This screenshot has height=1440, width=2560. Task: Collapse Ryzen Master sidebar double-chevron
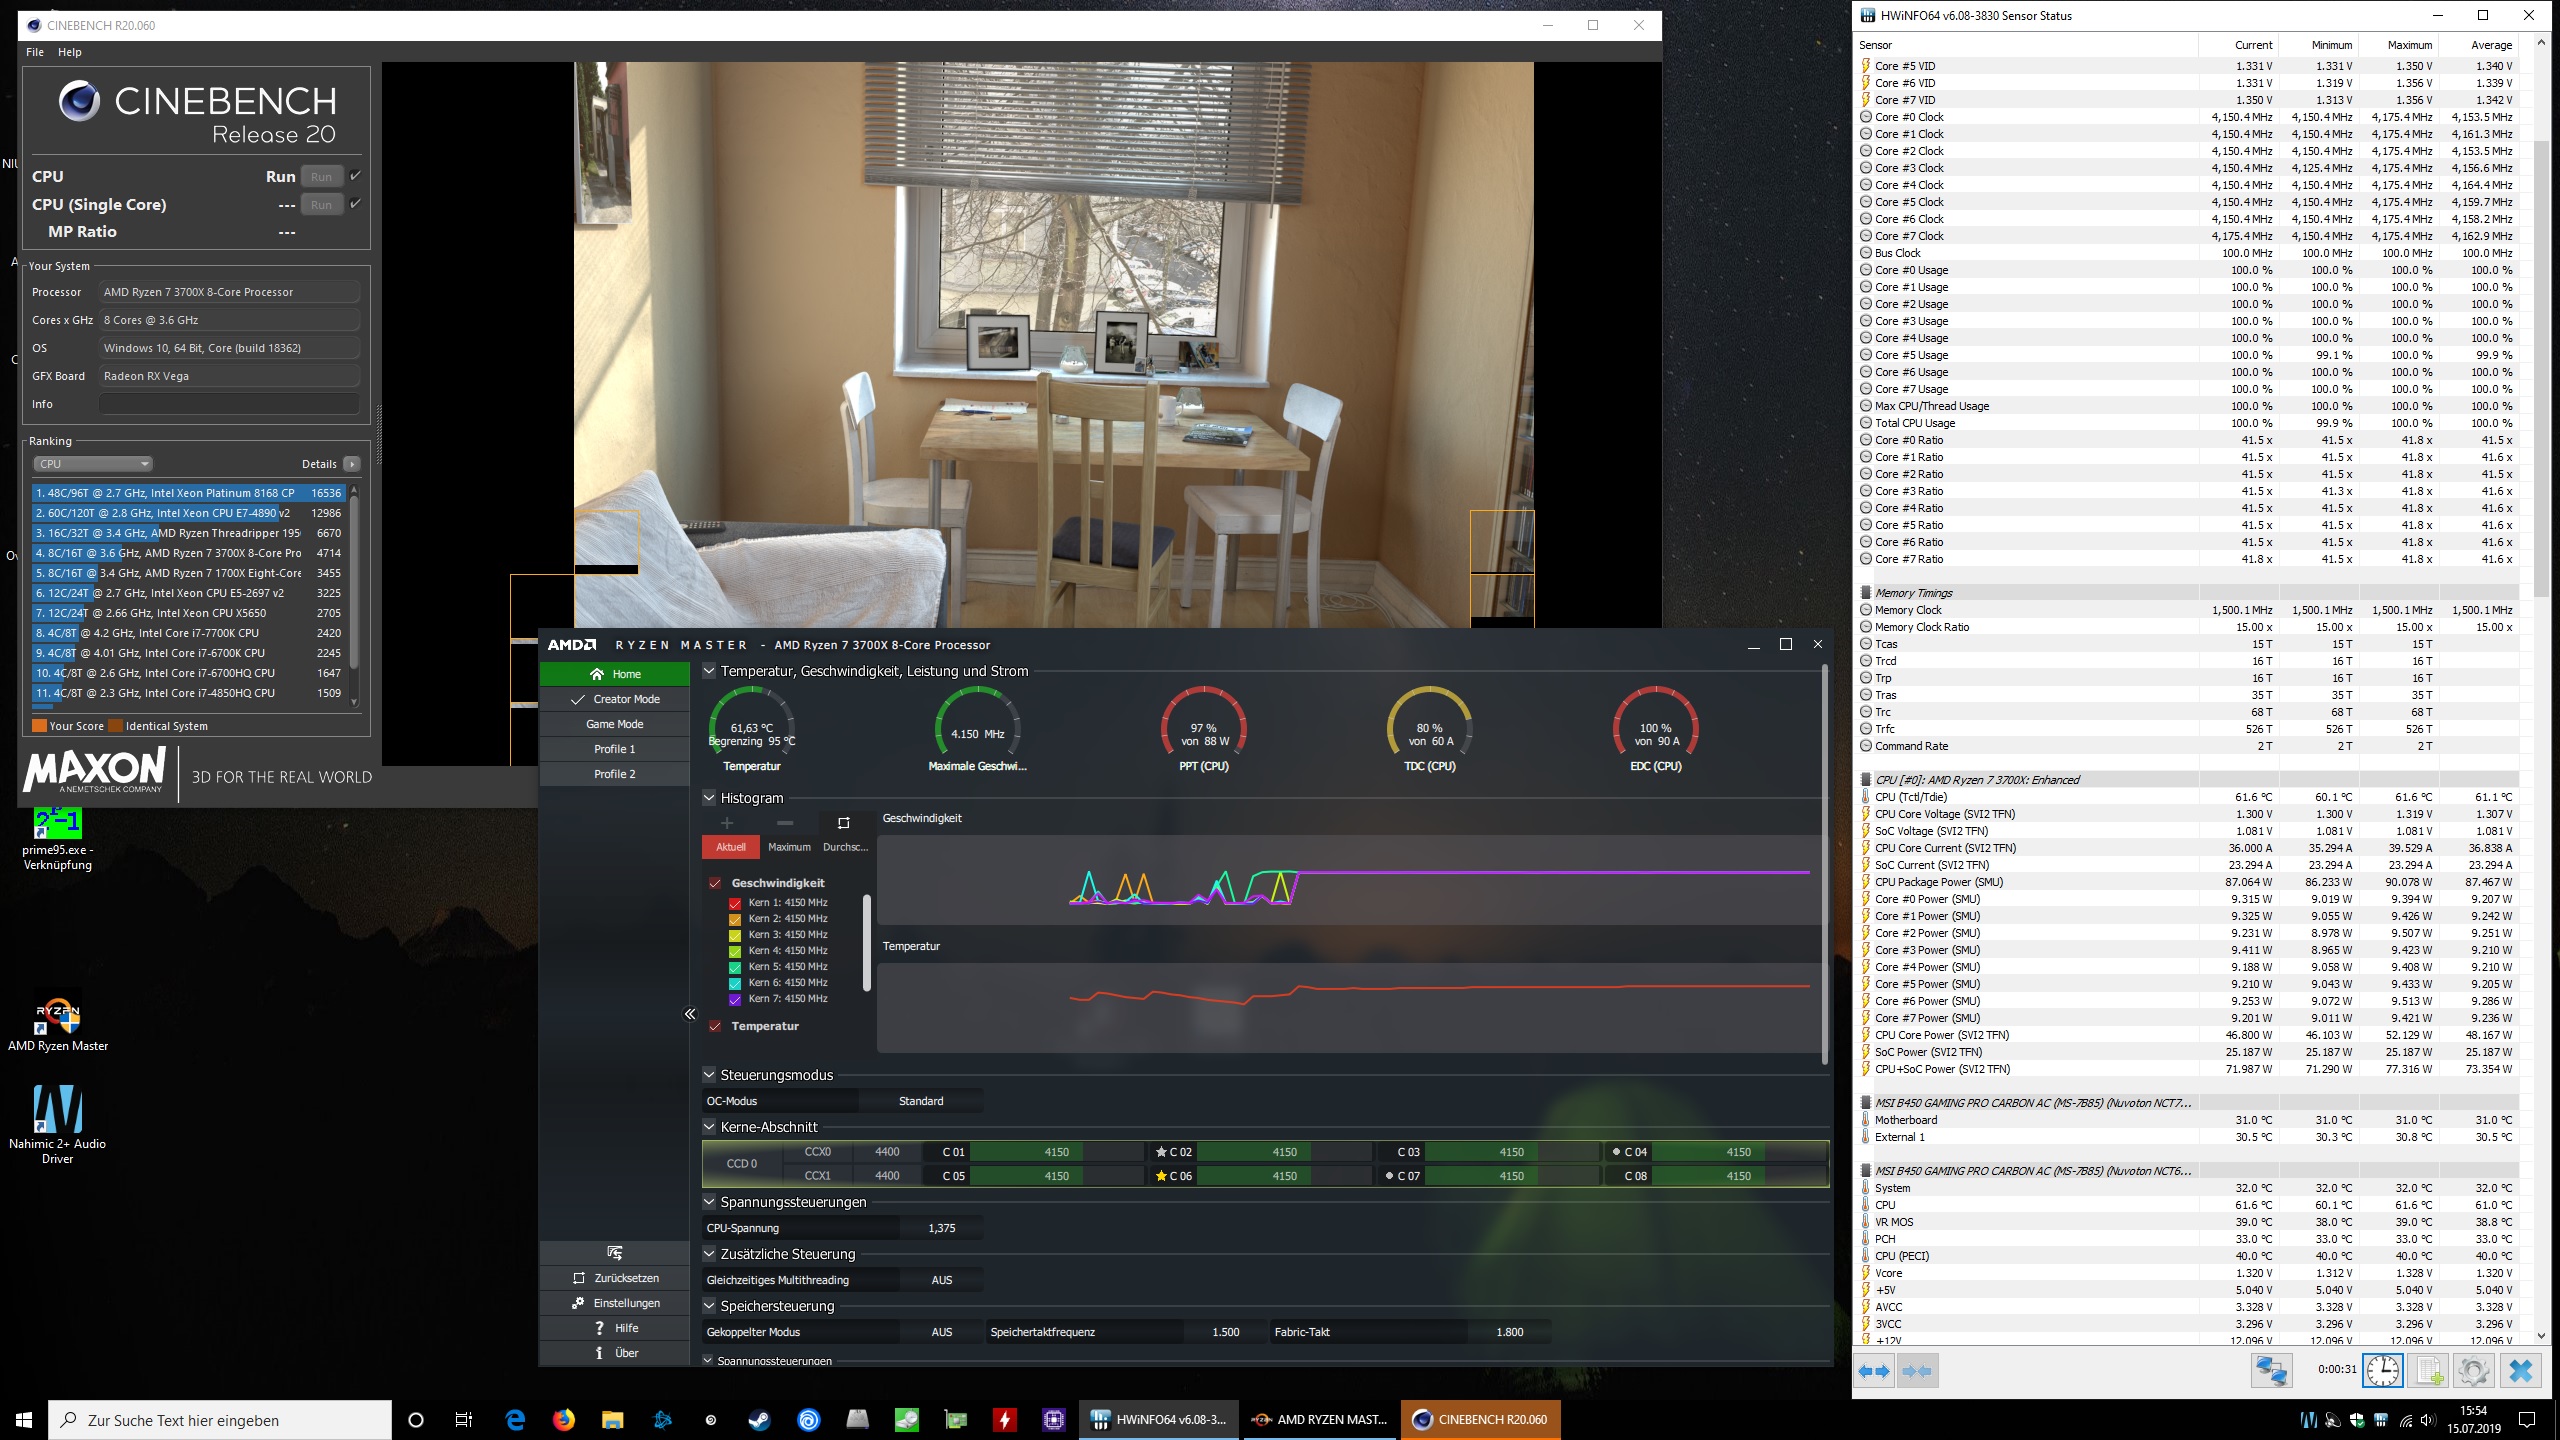690,1014
